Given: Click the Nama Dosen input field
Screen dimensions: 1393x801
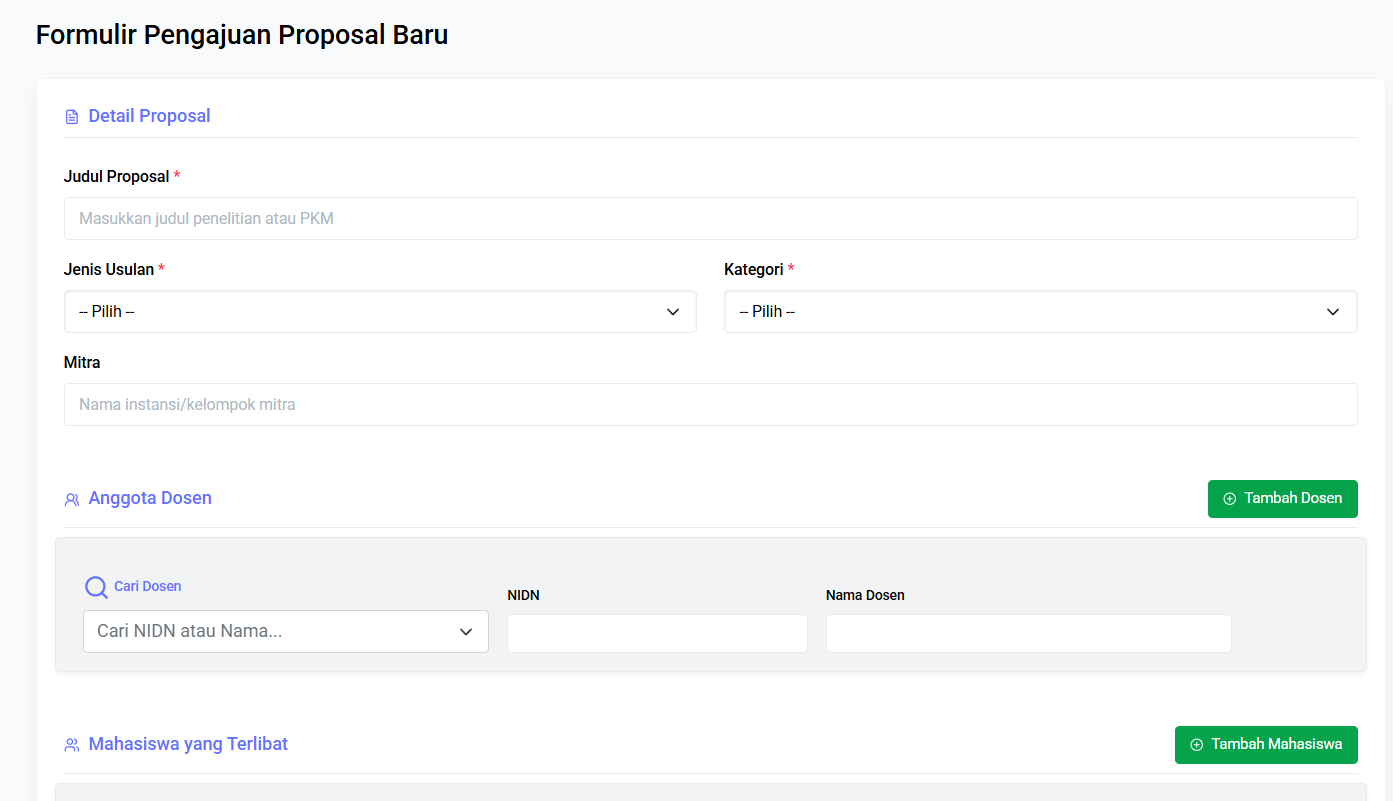Looking at the screenshot, I should [1028, 633].
